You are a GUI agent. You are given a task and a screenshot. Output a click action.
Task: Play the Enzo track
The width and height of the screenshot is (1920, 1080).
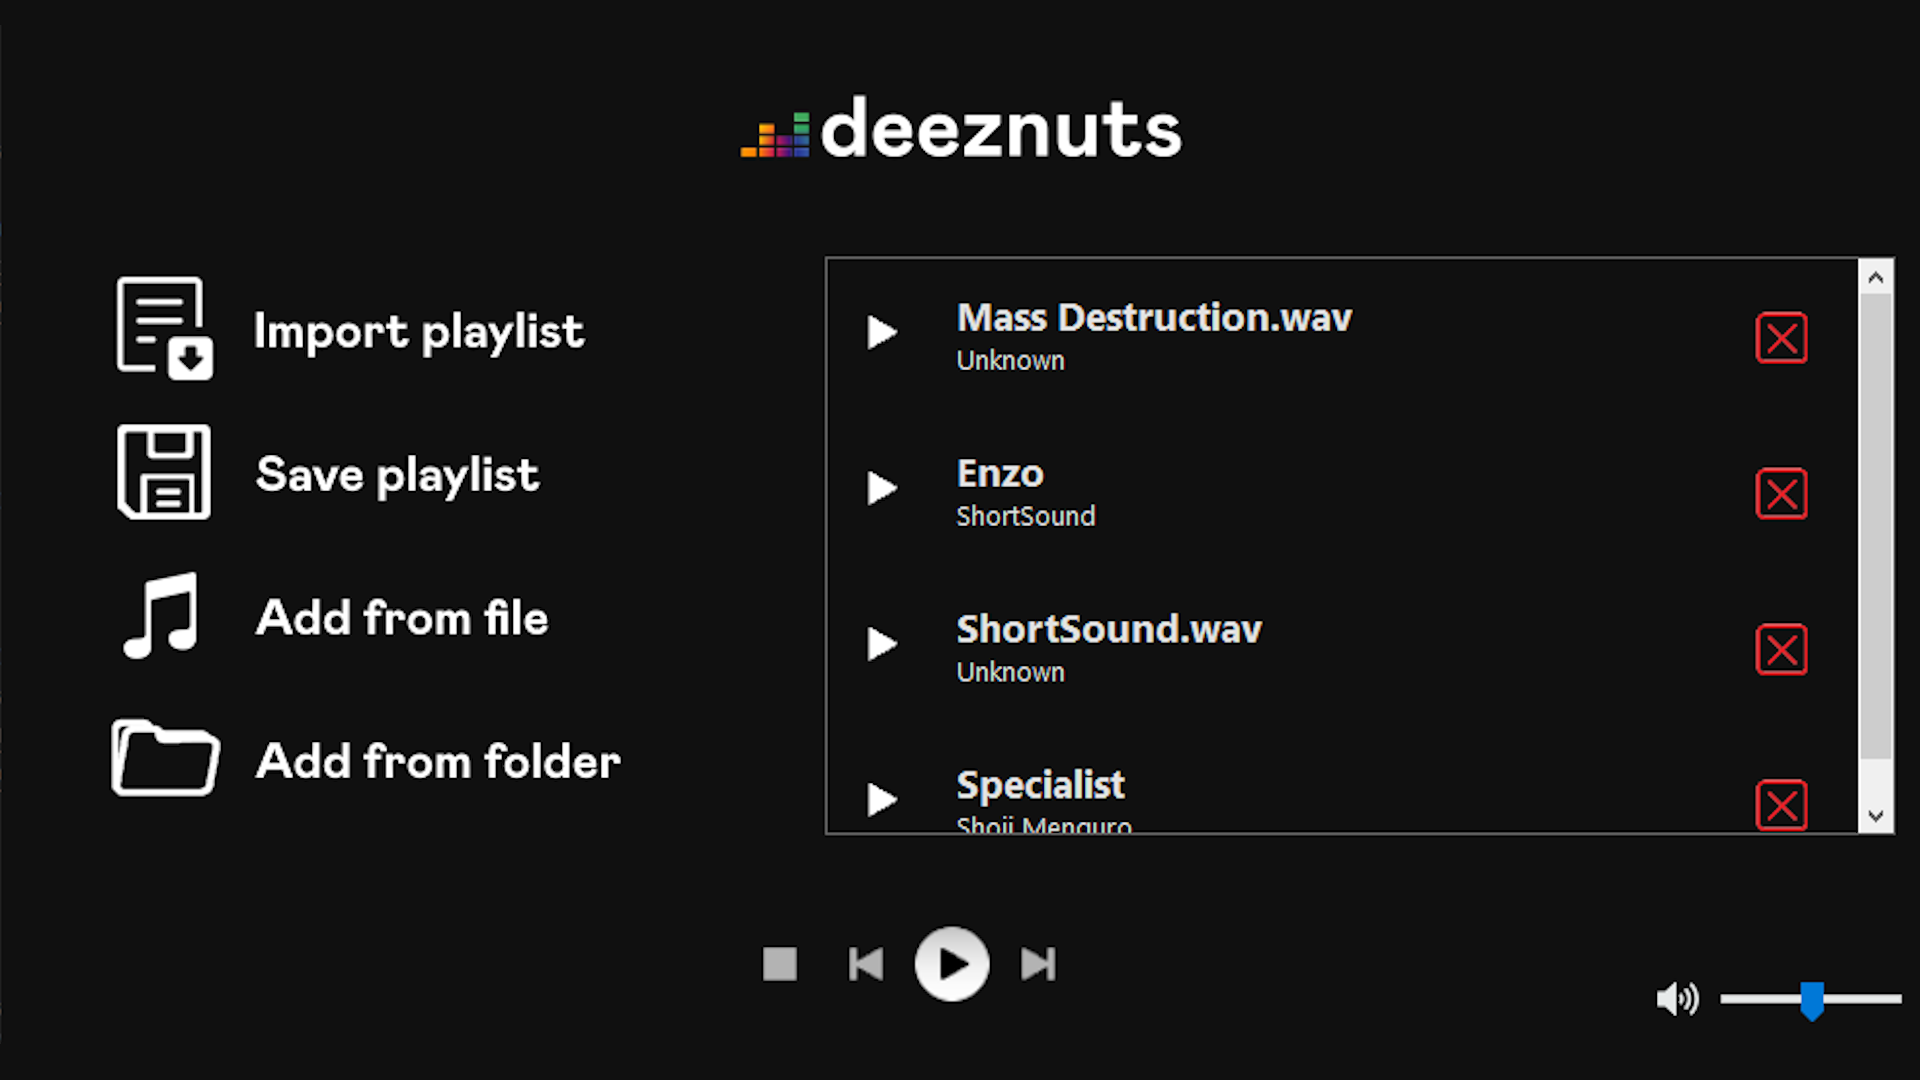coord(881,489)
